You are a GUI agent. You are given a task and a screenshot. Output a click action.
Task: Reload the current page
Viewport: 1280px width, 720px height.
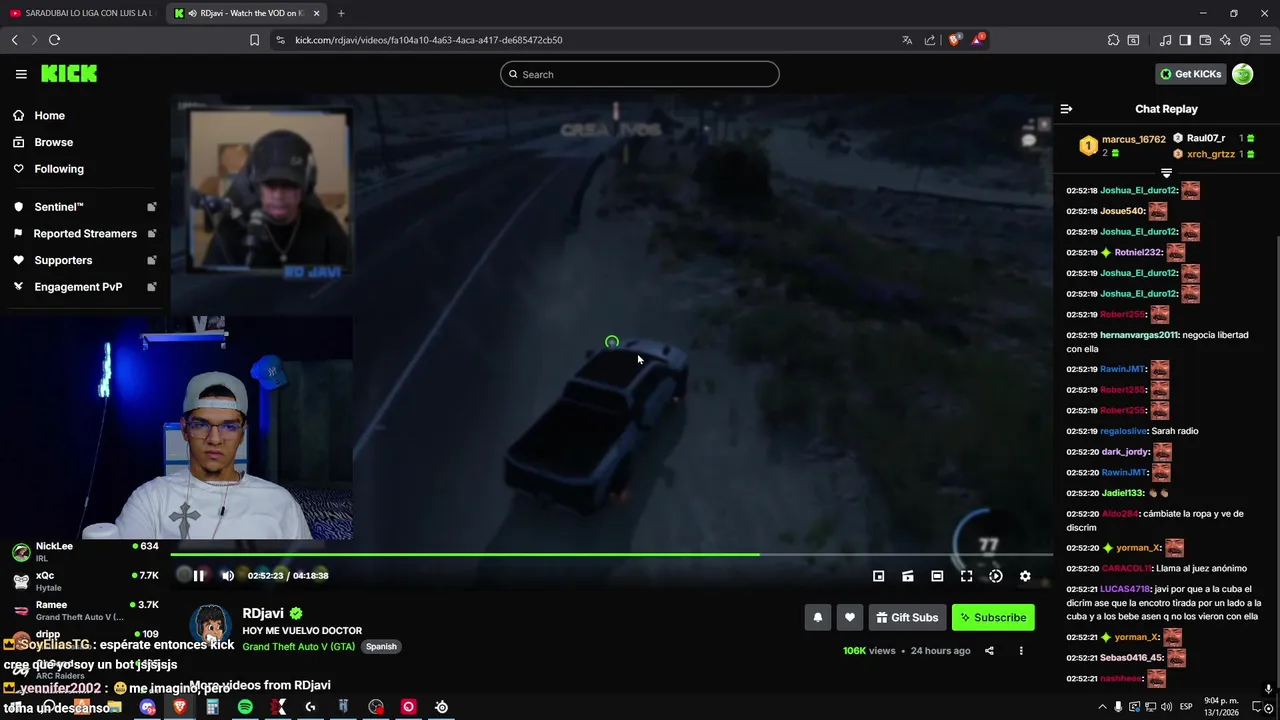tap(54, 40)
